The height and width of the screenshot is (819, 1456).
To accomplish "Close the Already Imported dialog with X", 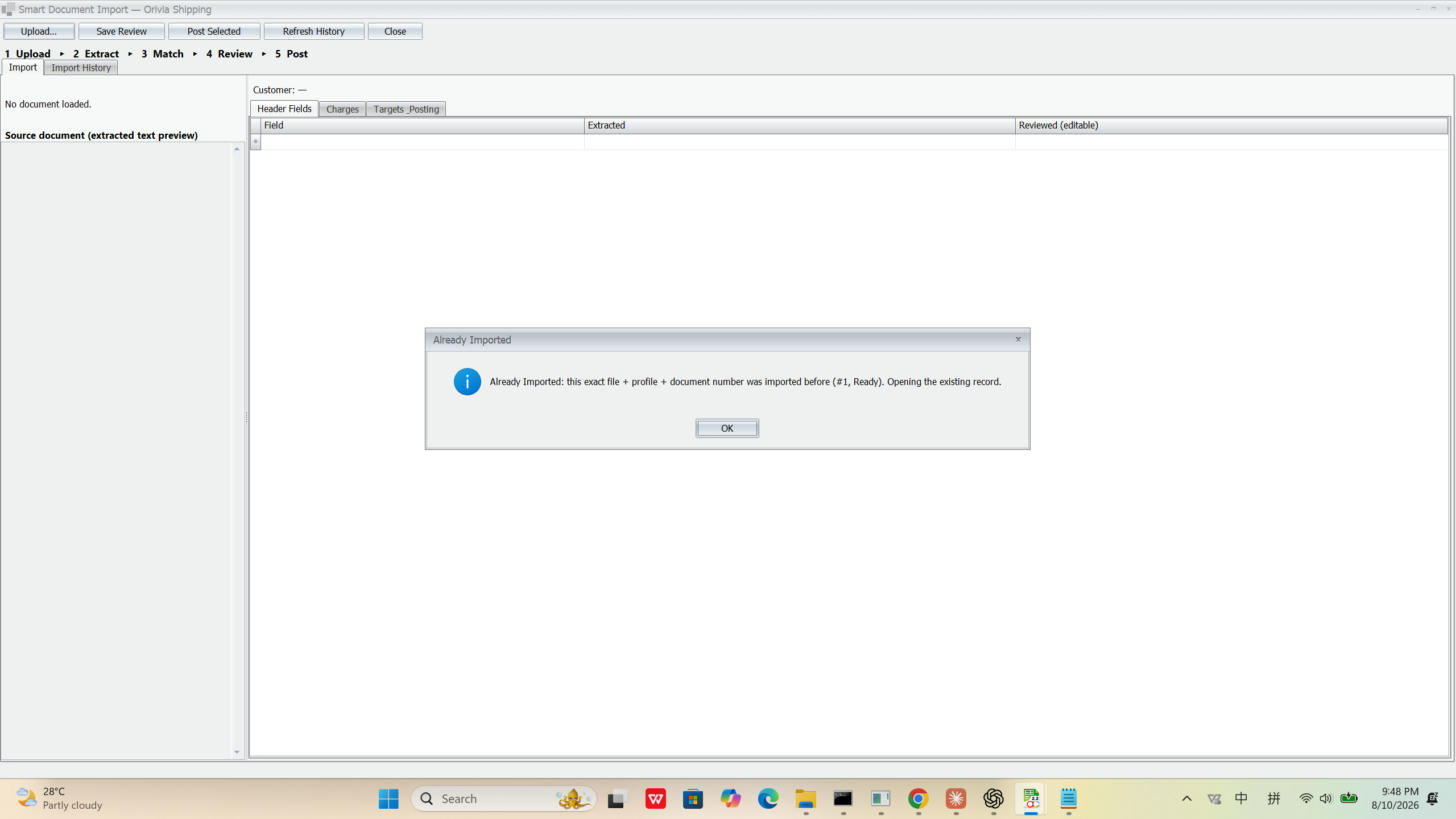I will pos(1018,339).
